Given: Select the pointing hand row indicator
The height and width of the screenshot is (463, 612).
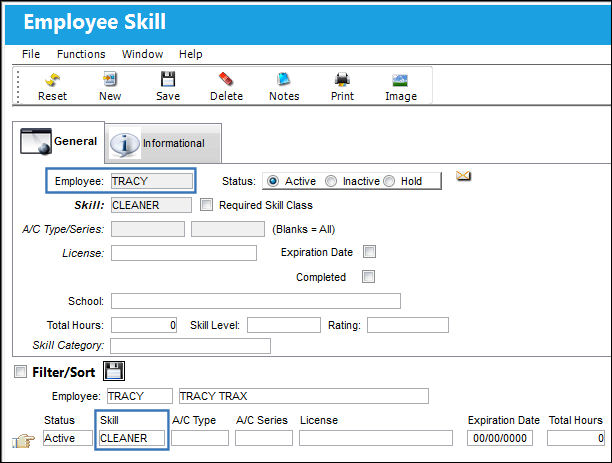Looking at the screenshot, I should point(23,441).
